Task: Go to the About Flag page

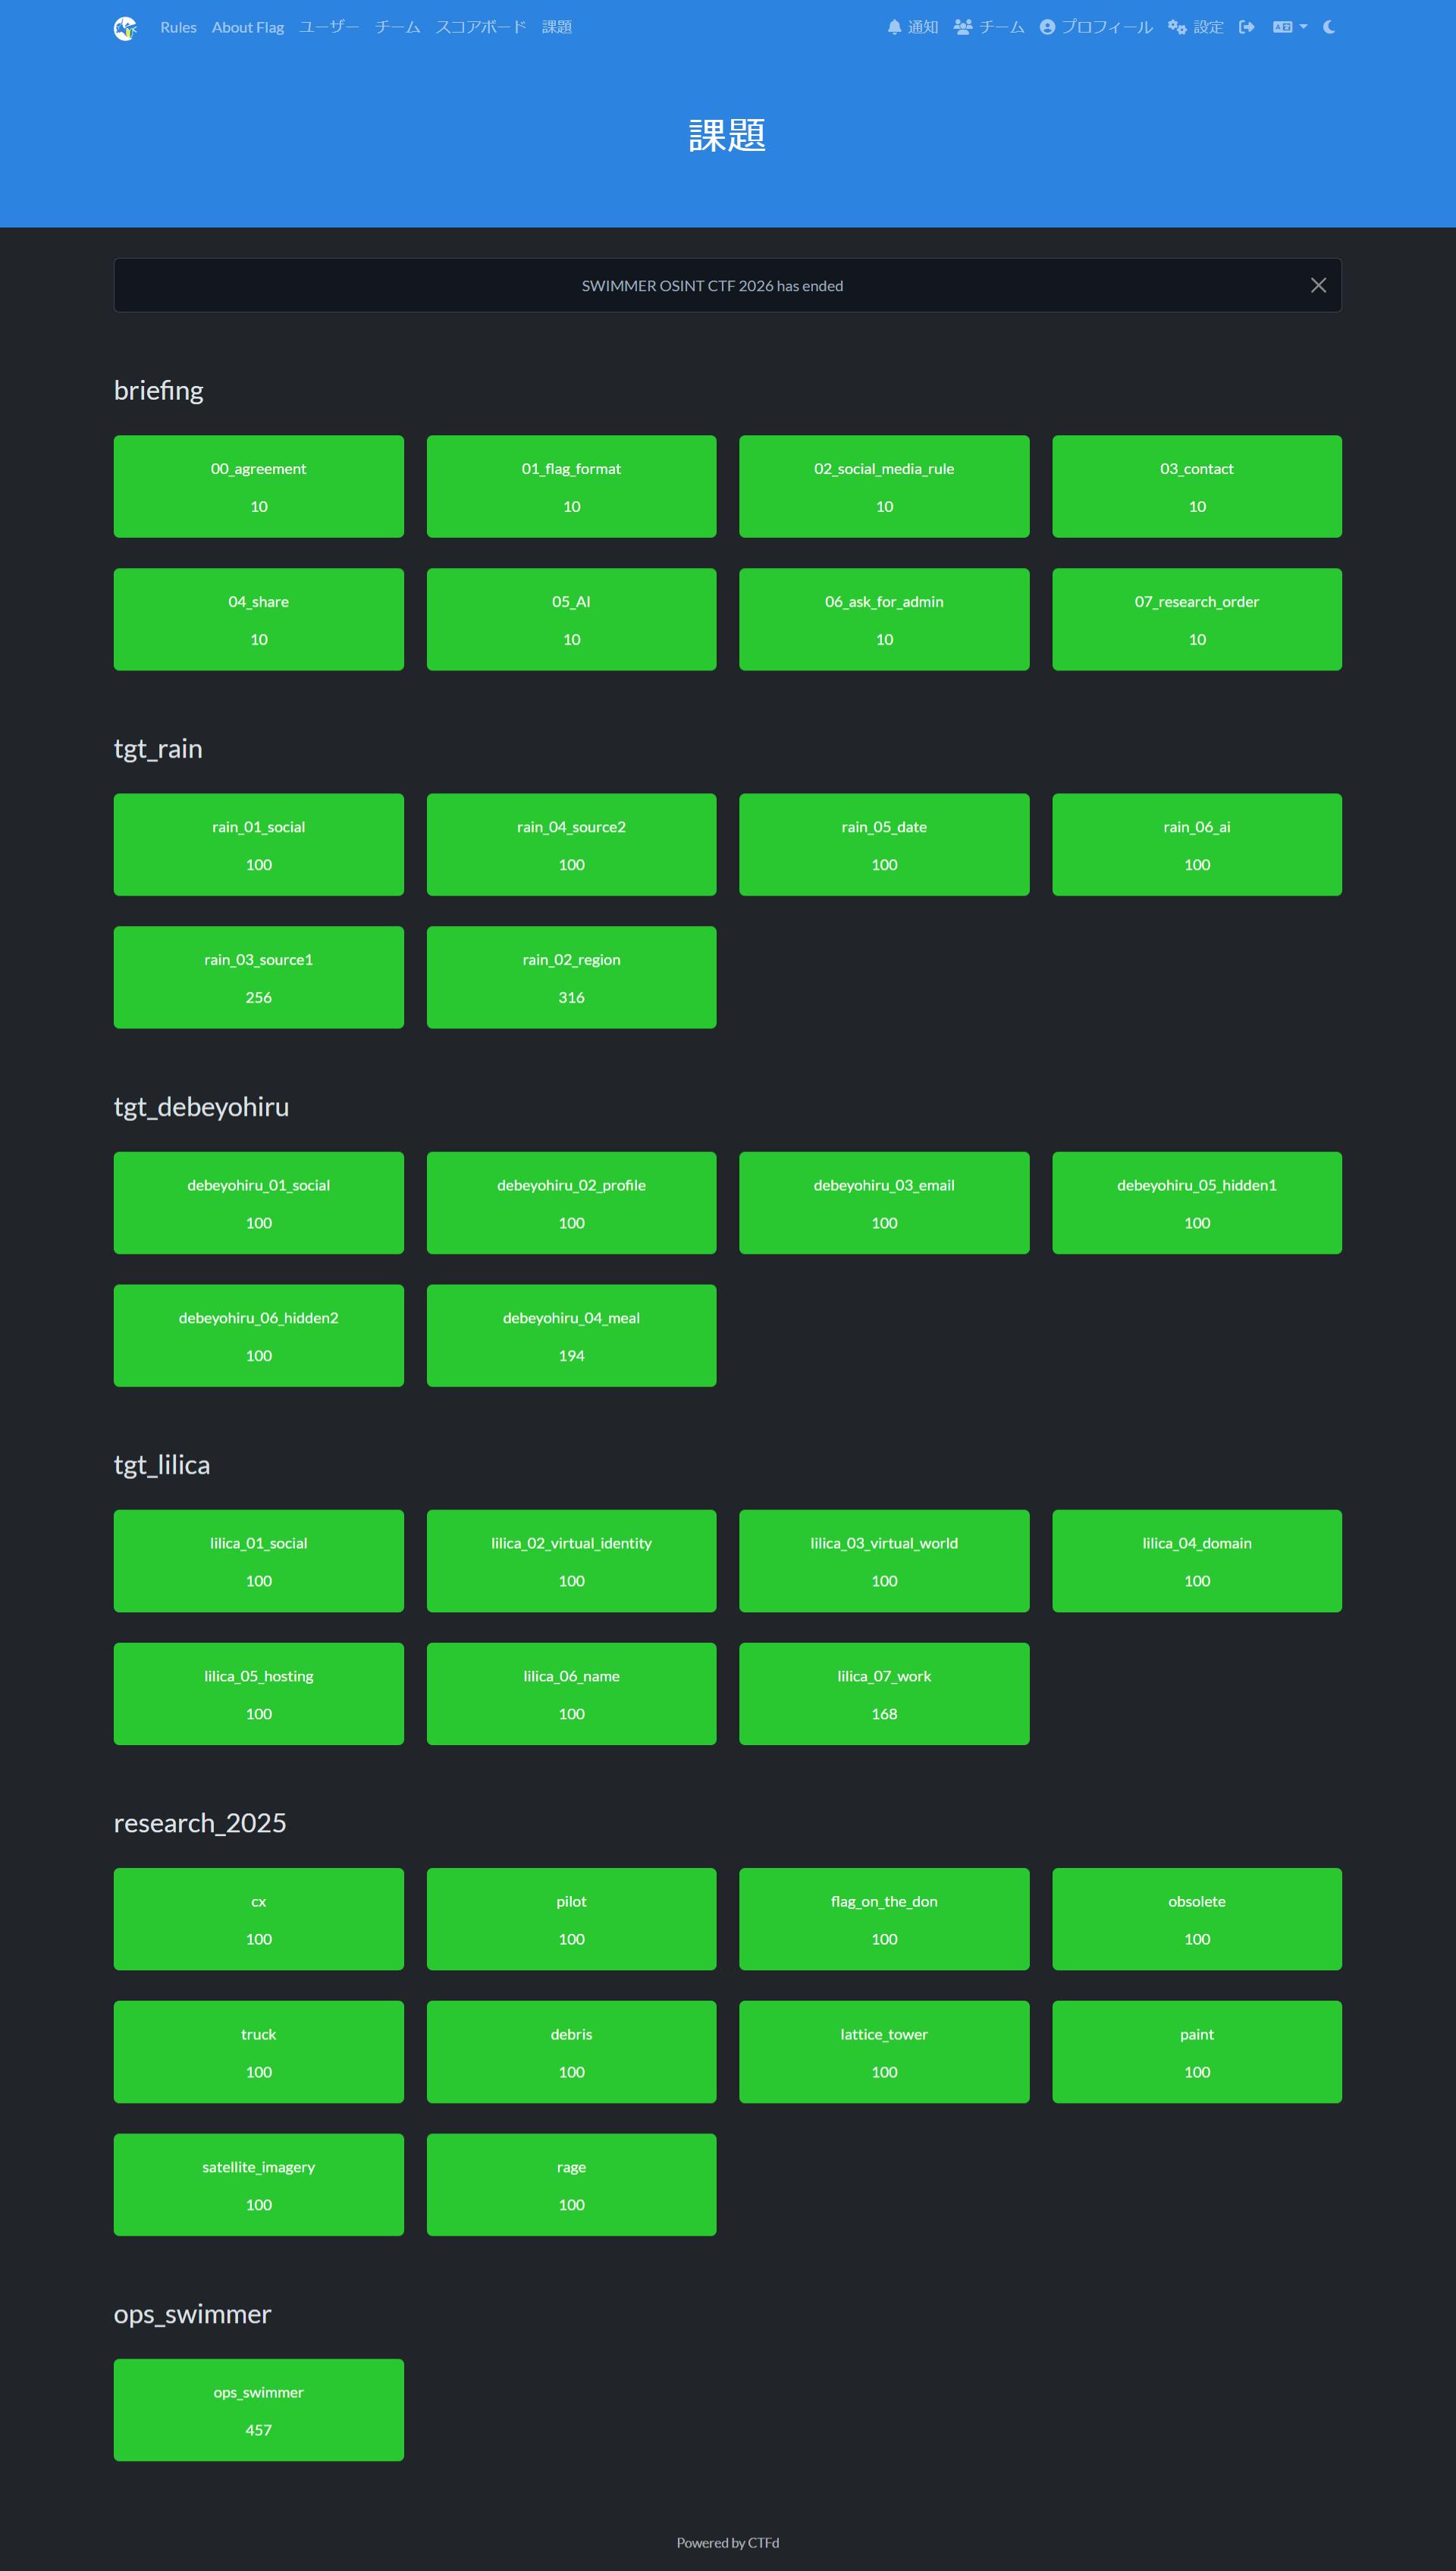Action: tap(248, 28)
